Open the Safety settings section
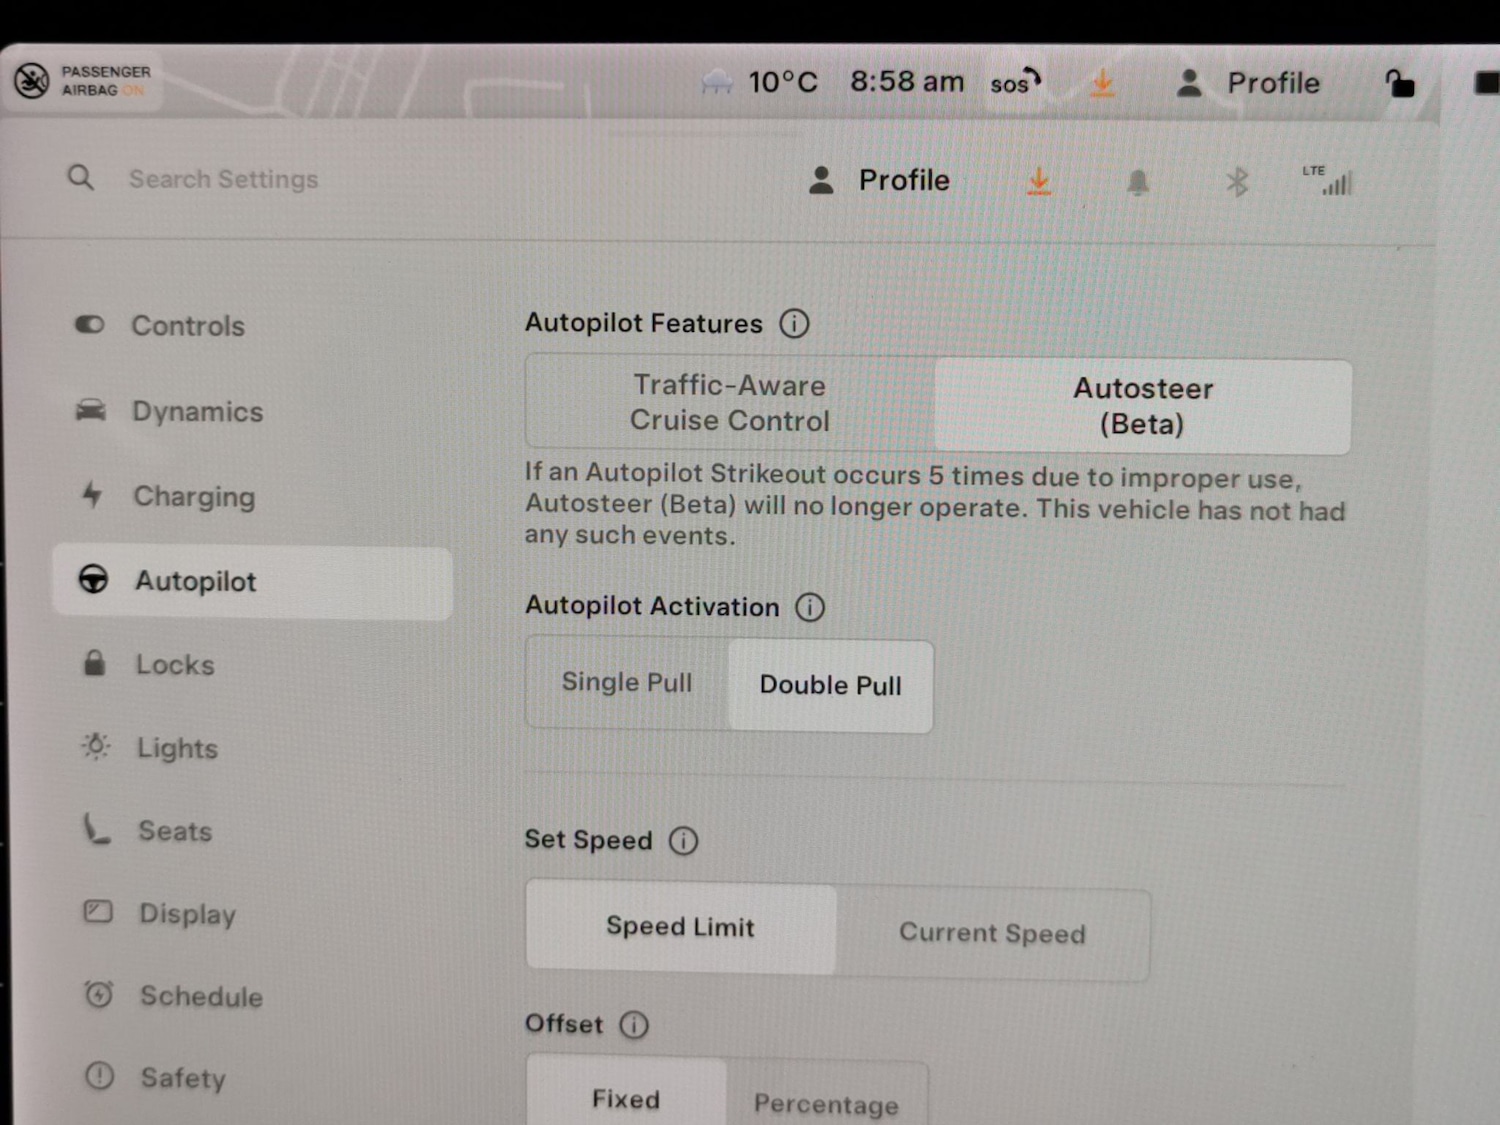The image size is (1500, 1125). pyautogui.click(x=183, y=1078)
